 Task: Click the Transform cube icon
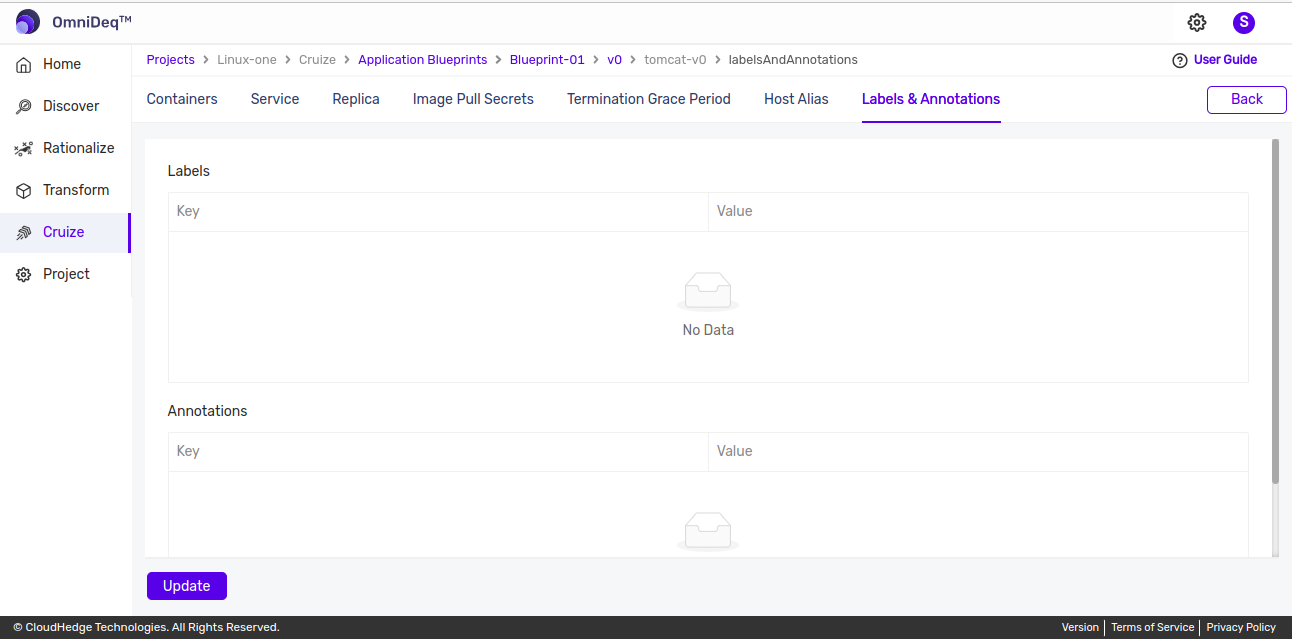tap(24, 191)
